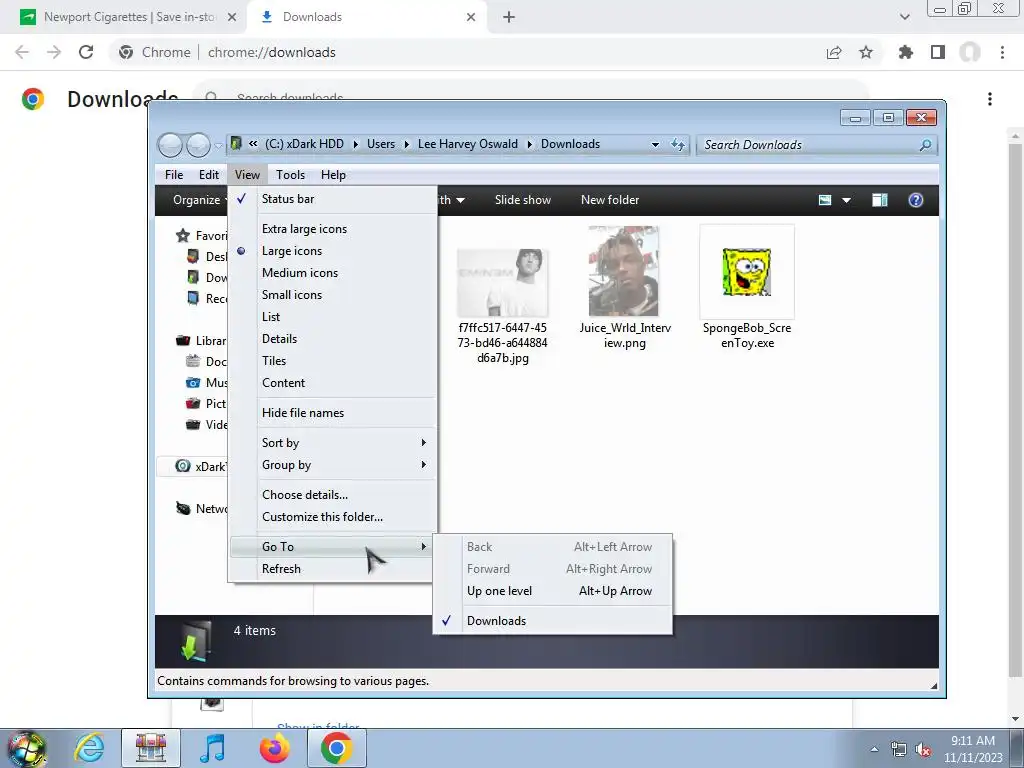Open the Edit menu

point(209,175)
